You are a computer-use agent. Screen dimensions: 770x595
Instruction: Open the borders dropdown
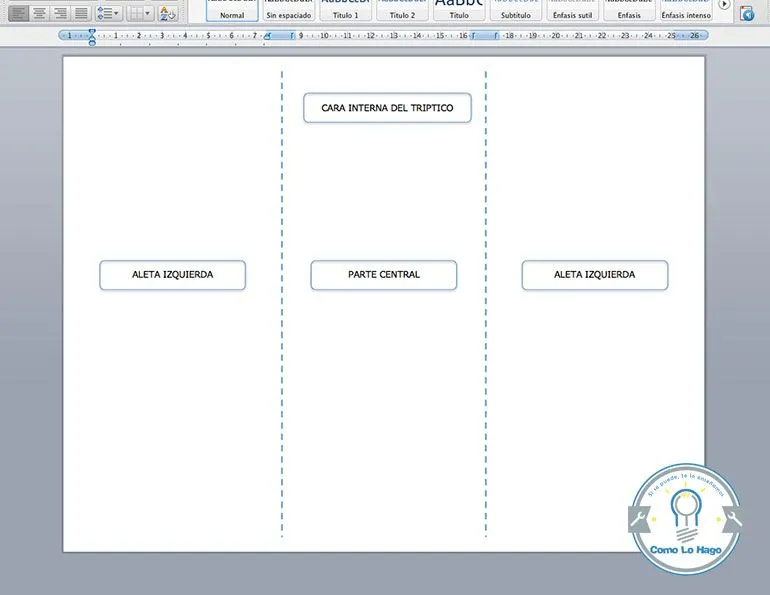(140, 13)
